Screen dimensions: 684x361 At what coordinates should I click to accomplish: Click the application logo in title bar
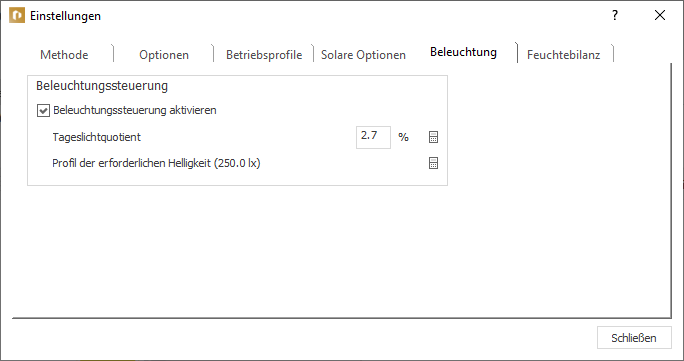click(x=17, y=16)
